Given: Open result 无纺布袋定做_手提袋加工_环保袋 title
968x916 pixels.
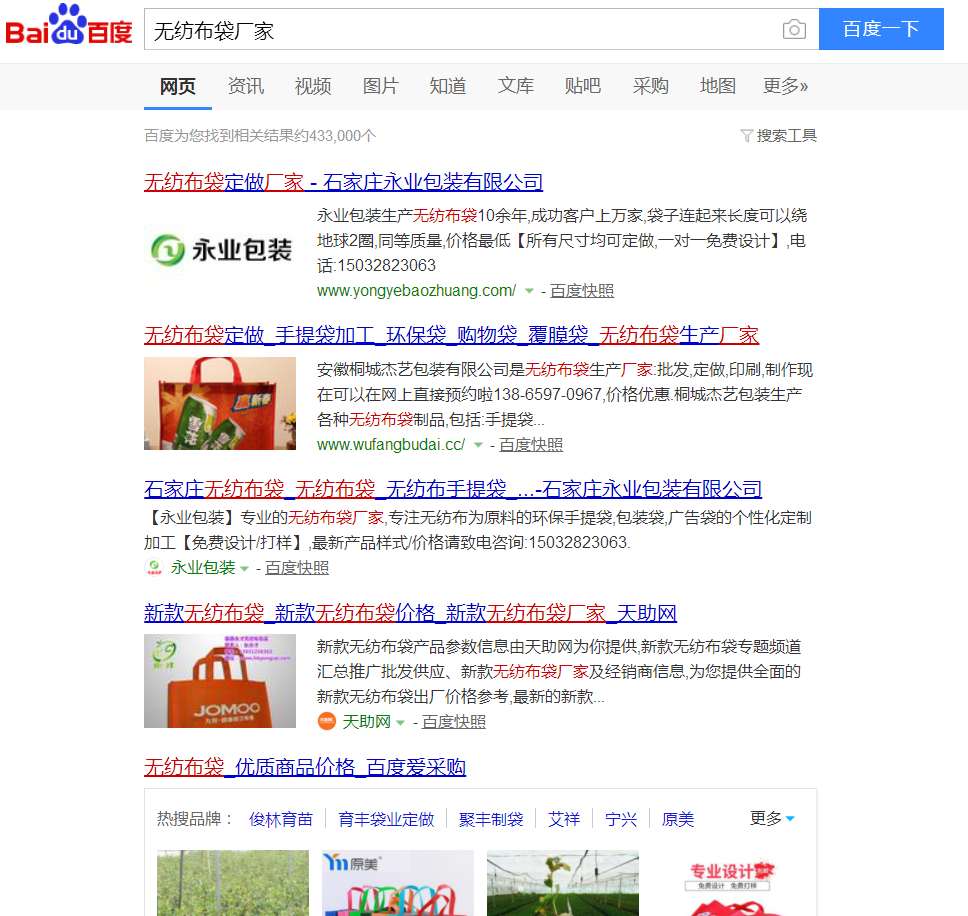Looking at the screenshot, I should [451, 335].
